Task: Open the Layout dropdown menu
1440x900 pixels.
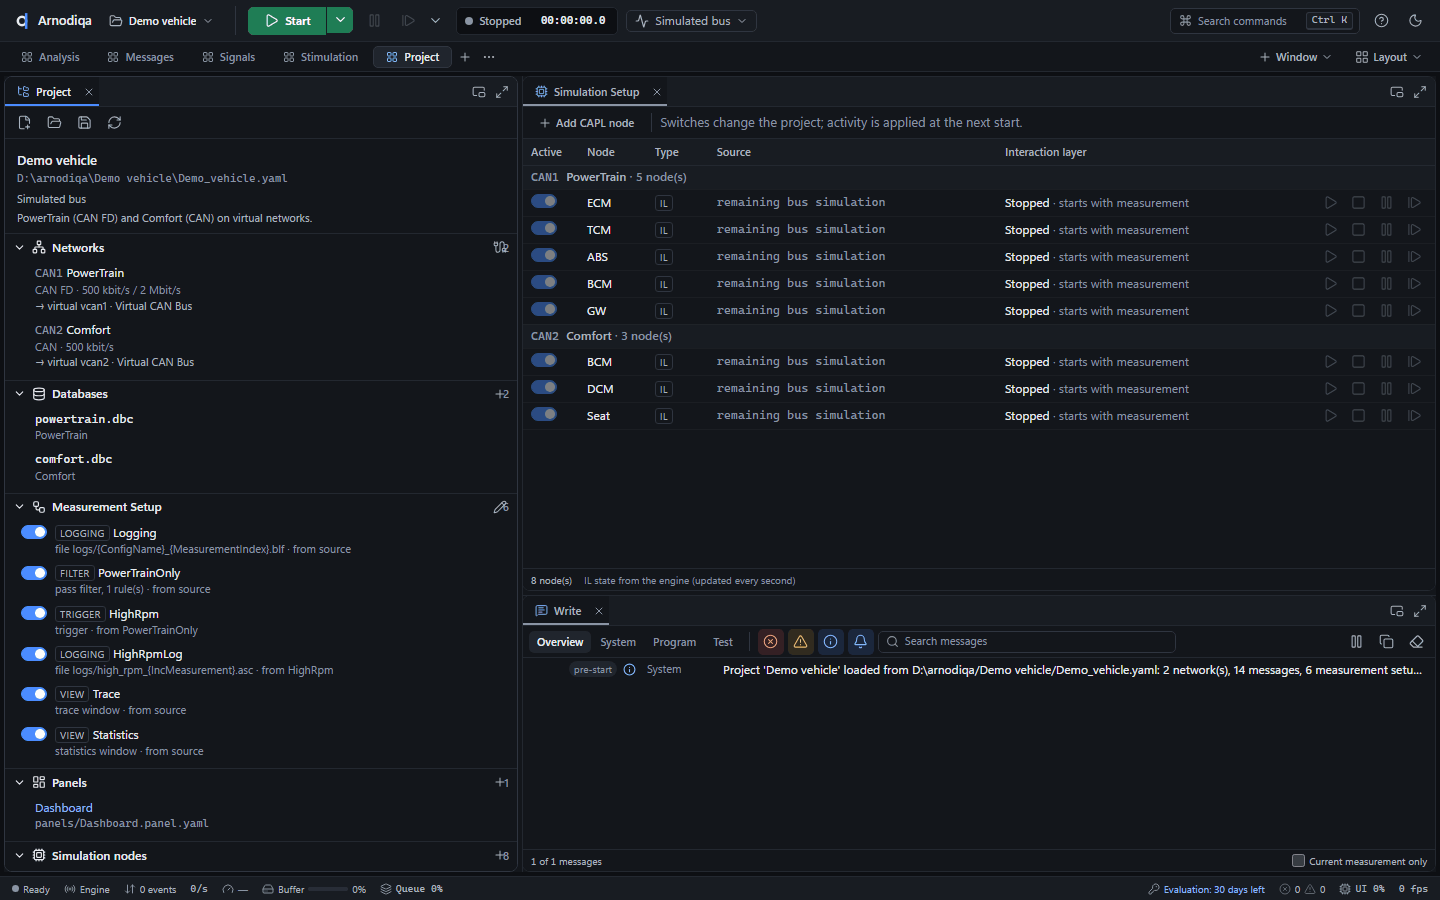Action: [1388, 57]
